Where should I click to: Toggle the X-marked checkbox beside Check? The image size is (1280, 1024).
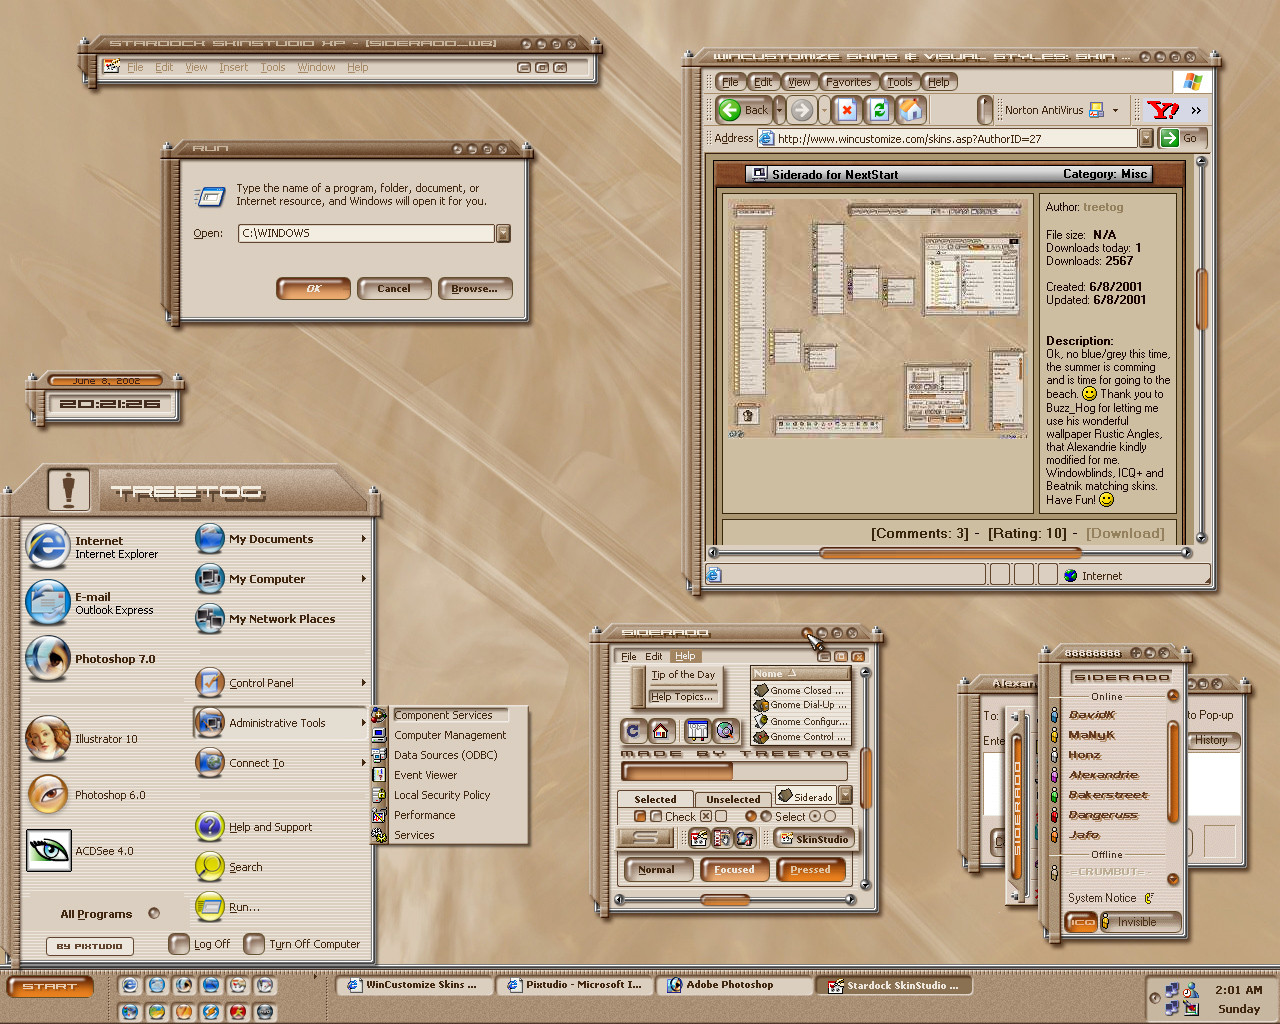tap(706, 817)
